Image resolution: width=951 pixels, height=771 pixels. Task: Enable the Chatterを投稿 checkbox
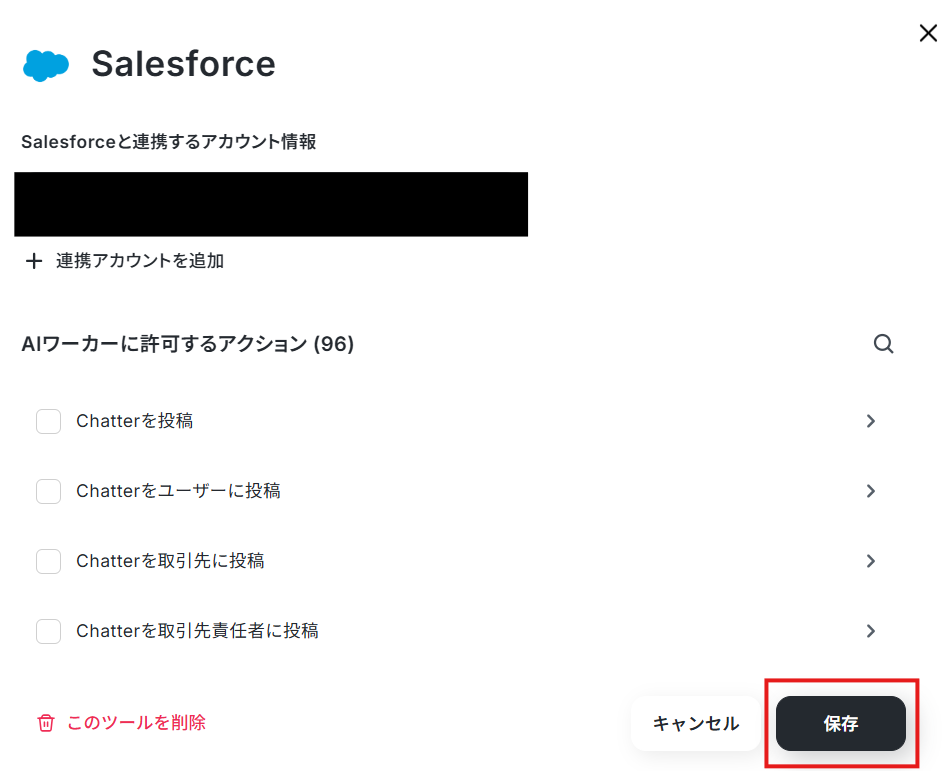click(49, 421)
